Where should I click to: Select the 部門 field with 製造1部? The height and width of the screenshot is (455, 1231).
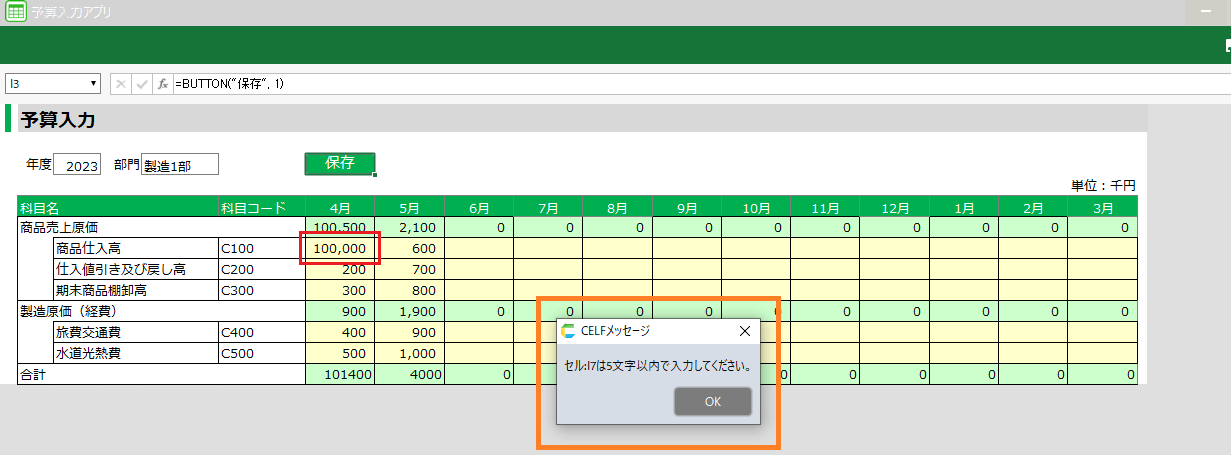(x=180, y=165)
